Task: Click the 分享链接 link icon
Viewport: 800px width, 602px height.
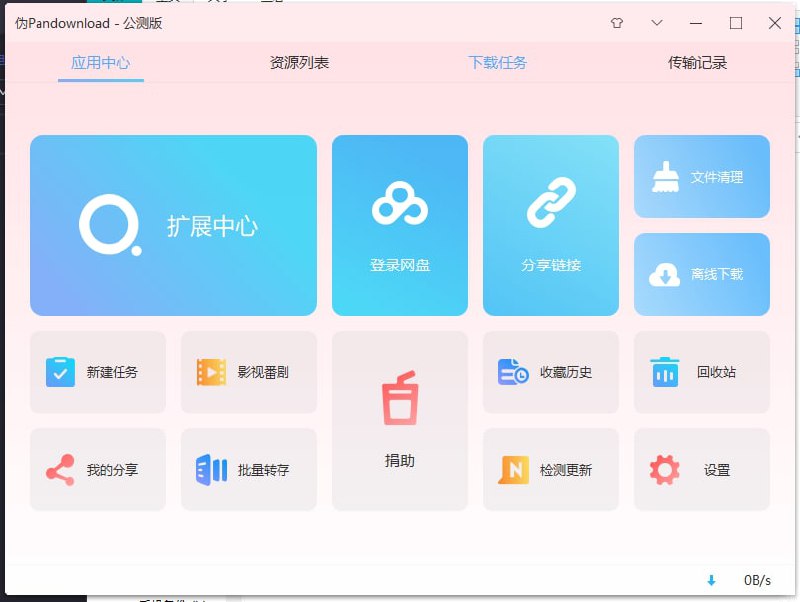Action: pyautogui.click(x=551, y=223)
